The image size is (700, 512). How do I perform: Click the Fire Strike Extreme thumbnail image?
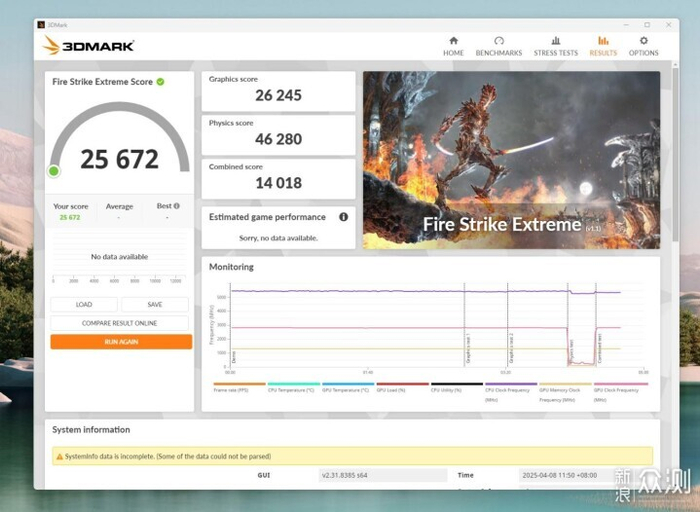pyautogui.click(x=512, y=160)
